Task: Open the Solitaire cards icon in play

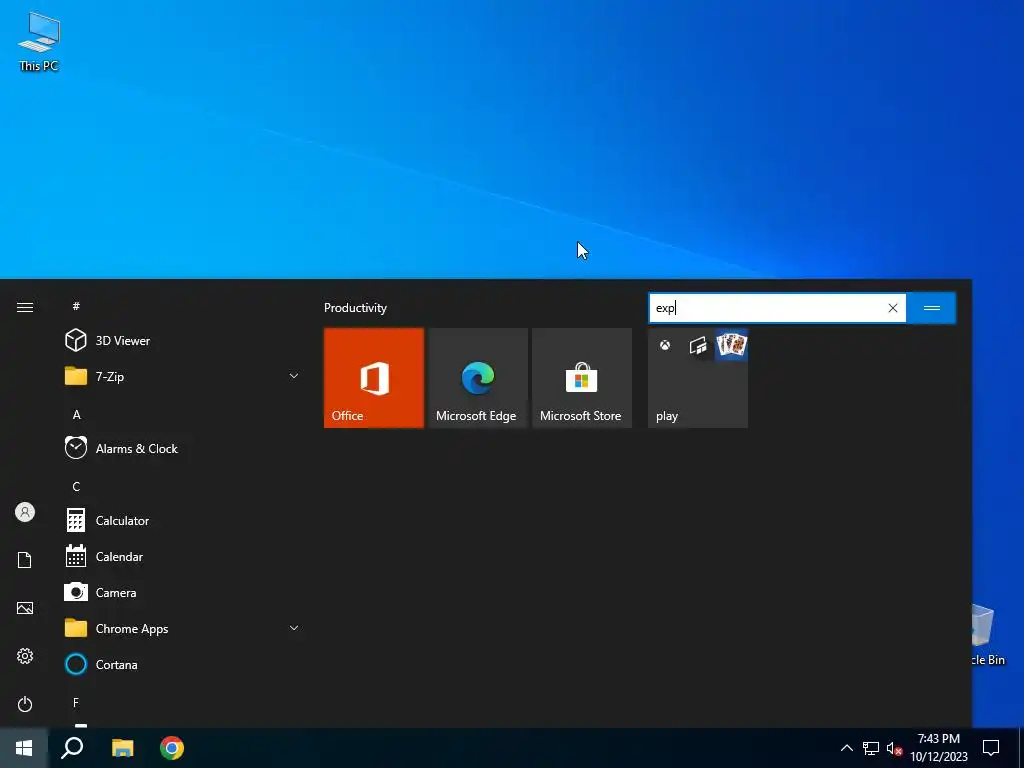Action: pyautogui.click(x=731, y=345)
